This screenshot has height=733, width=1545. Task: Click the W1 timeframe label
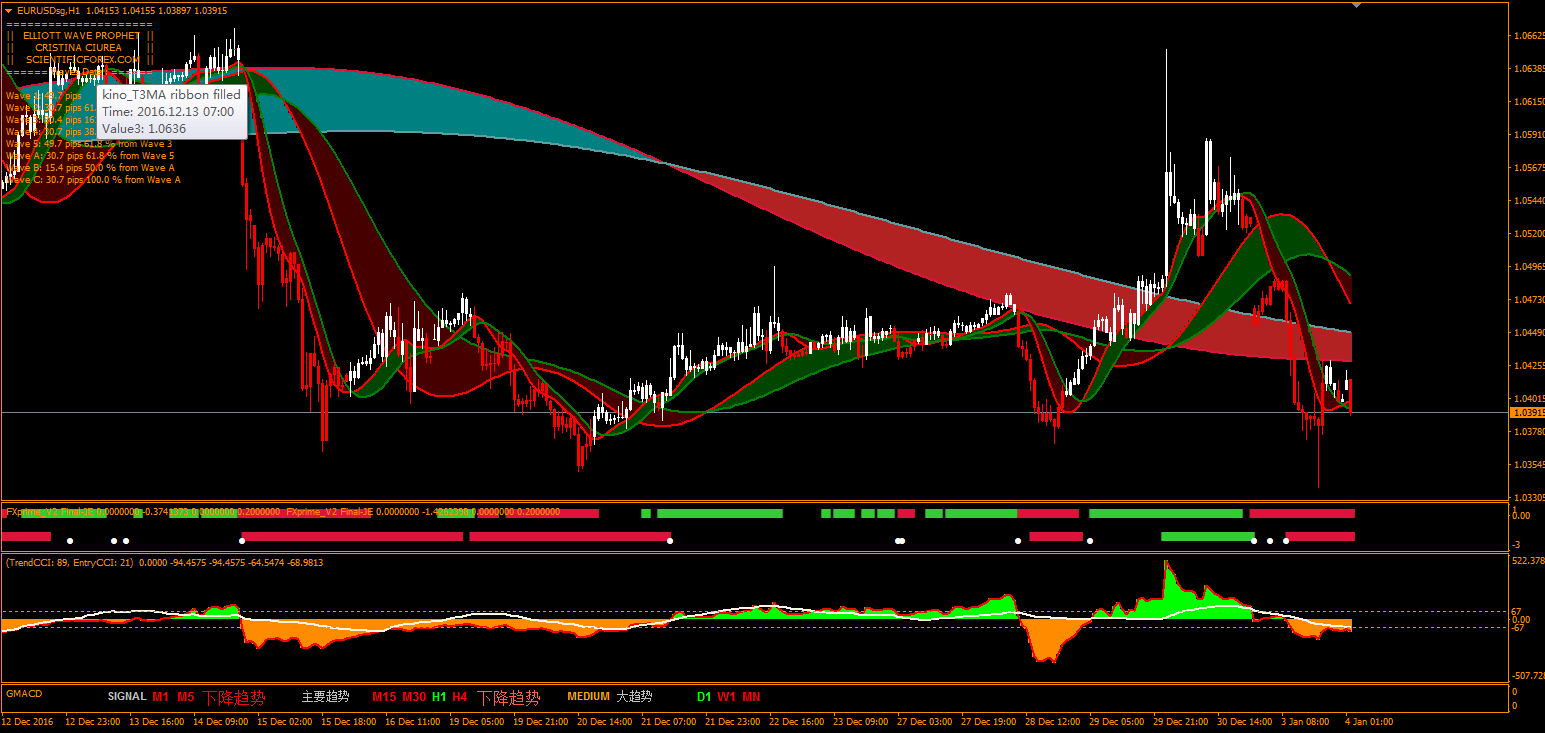pyautogui.click(x=726, y=697)
